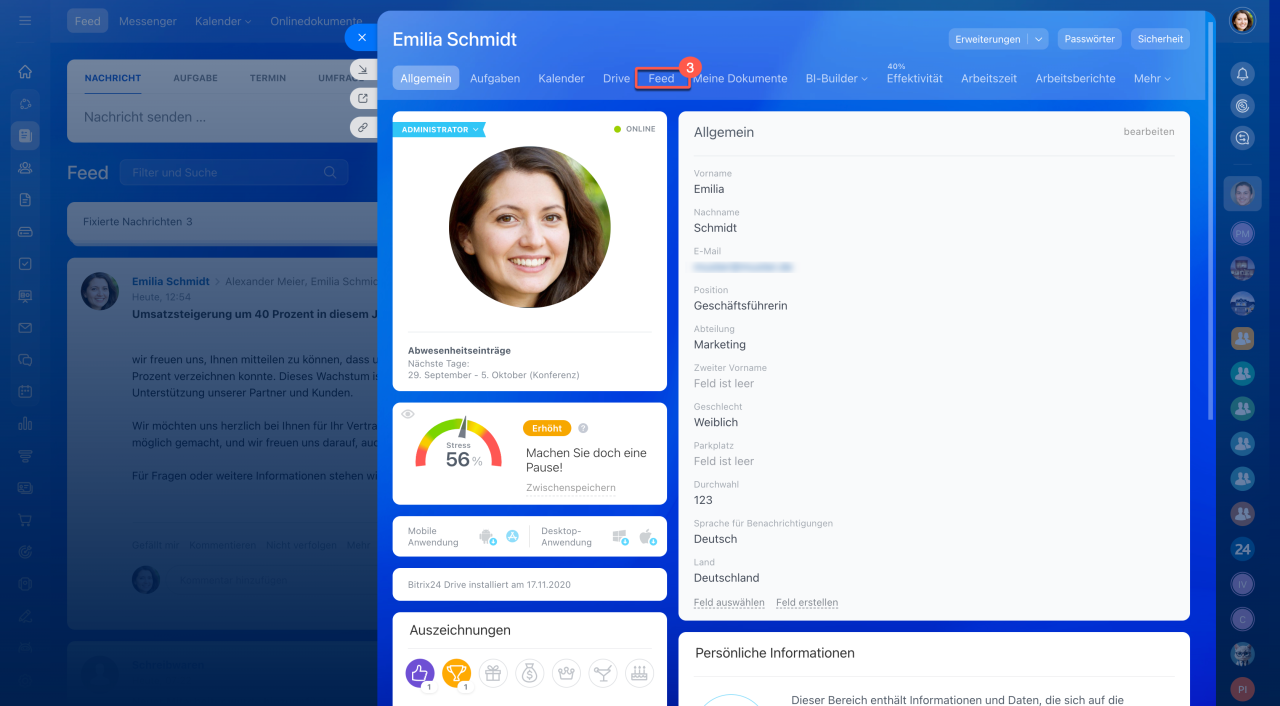Download the Windows desktop application

(620, 537)
